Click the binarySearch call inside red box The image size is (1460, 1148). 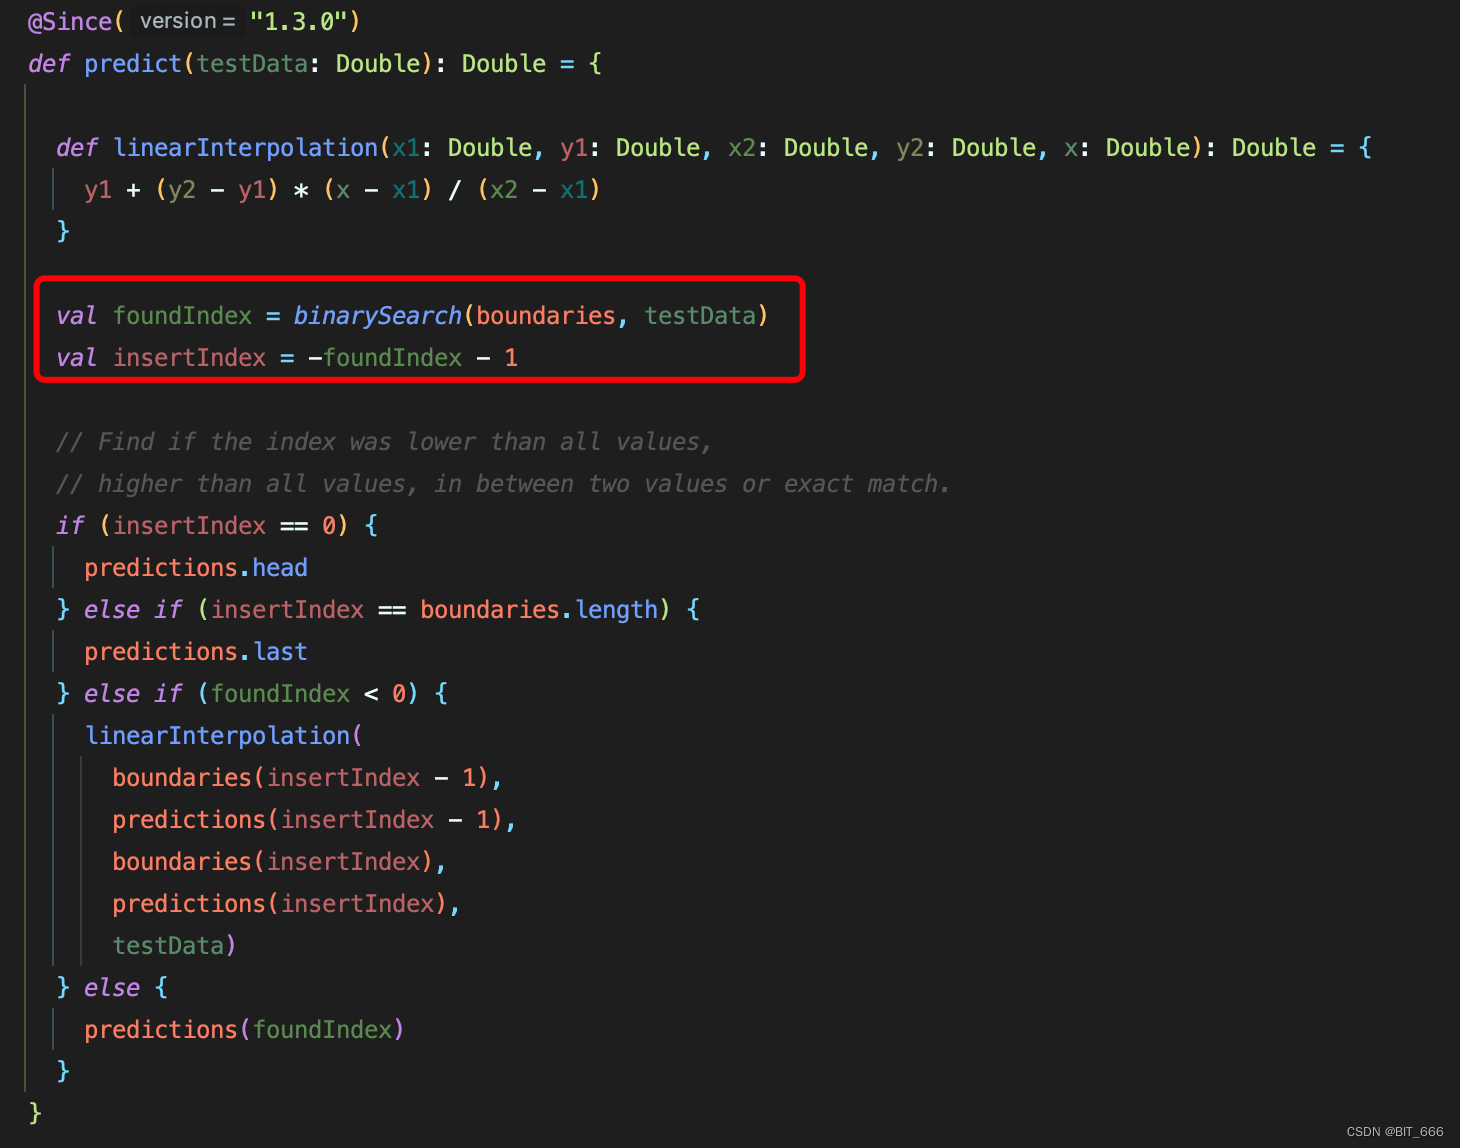click(377, 315)
